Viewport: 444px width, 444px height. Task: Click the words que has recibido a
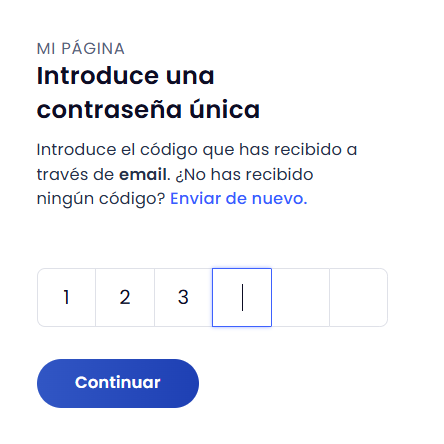[x=280, y=150]
